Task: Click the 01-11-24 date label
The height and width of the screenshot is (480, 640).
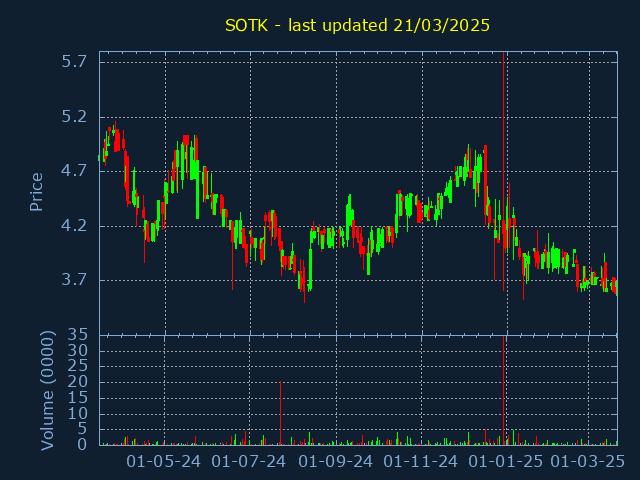Action: 421,462
